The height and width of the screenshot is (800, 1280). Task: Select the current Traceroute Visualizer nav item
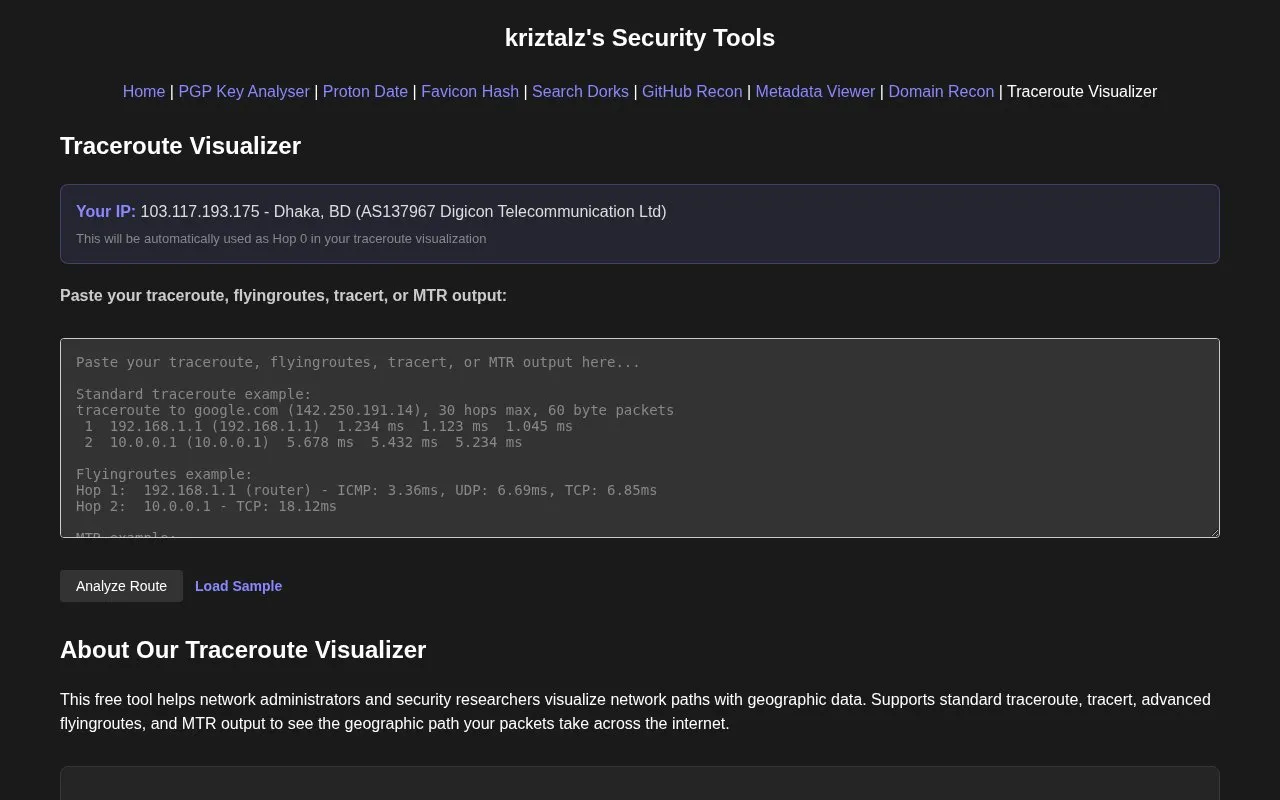pyautogui.click(x=1082, y=91)
